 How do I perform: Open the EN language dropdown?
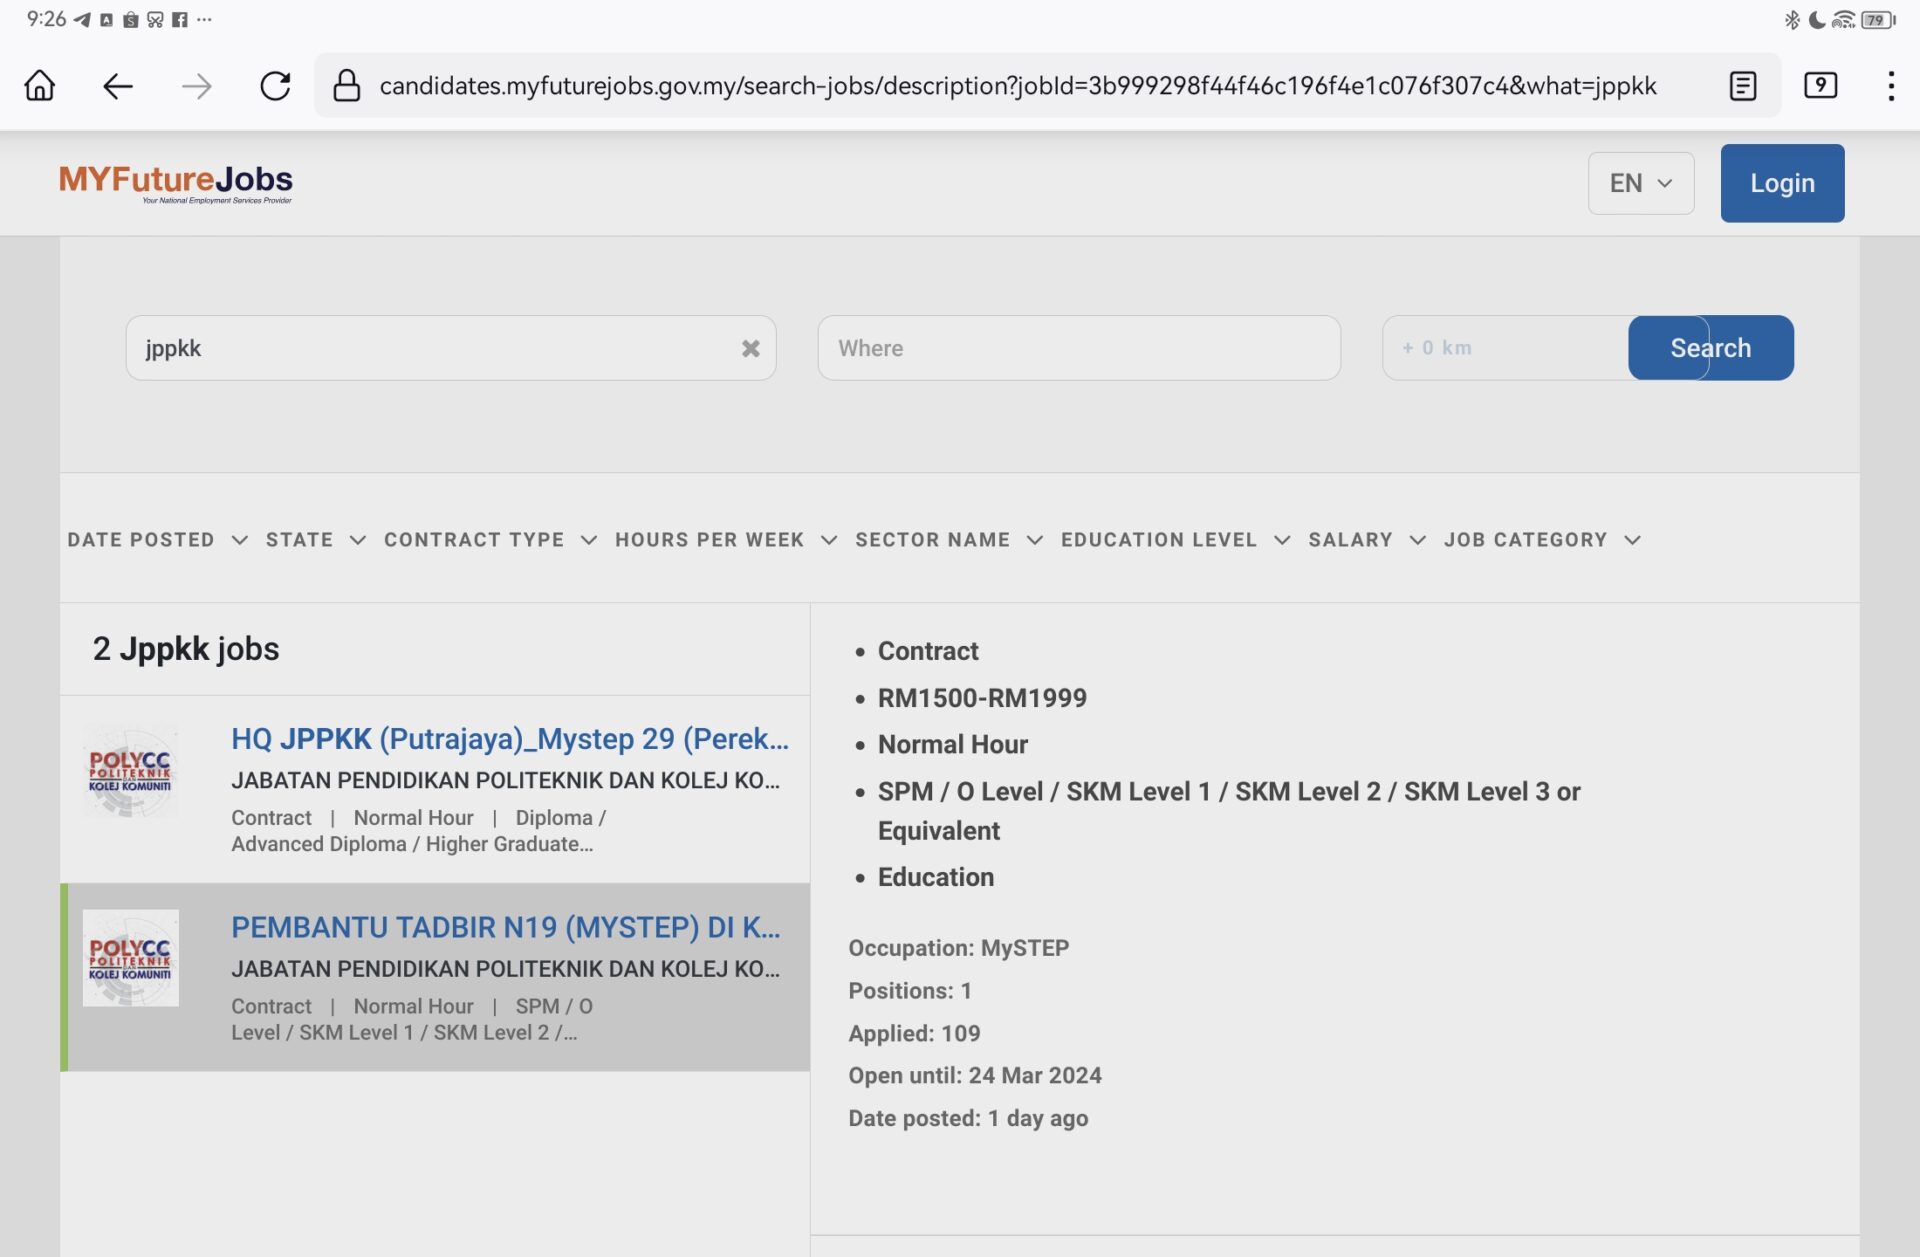click(x=1640, y=183)
